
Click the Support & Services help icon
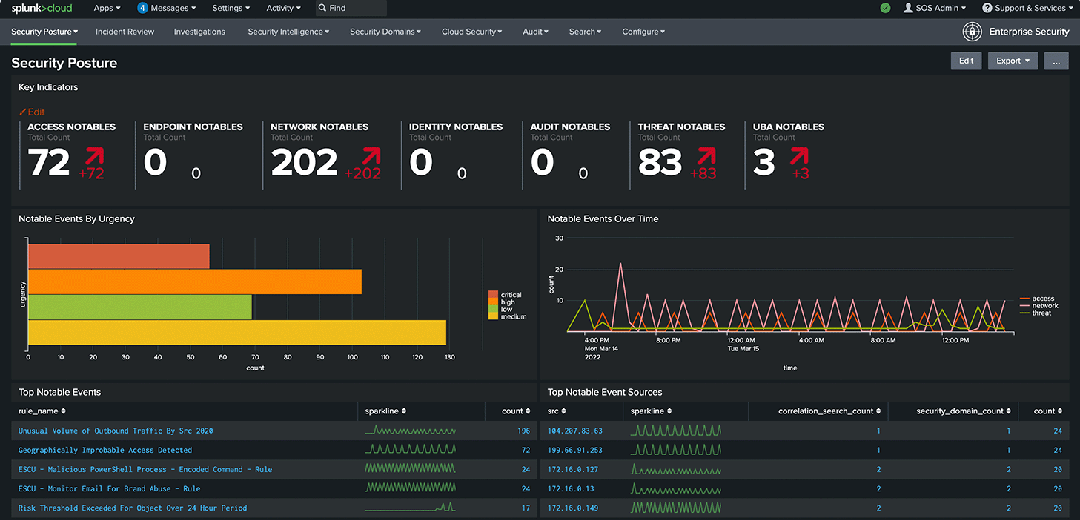[x=987, y=8]
